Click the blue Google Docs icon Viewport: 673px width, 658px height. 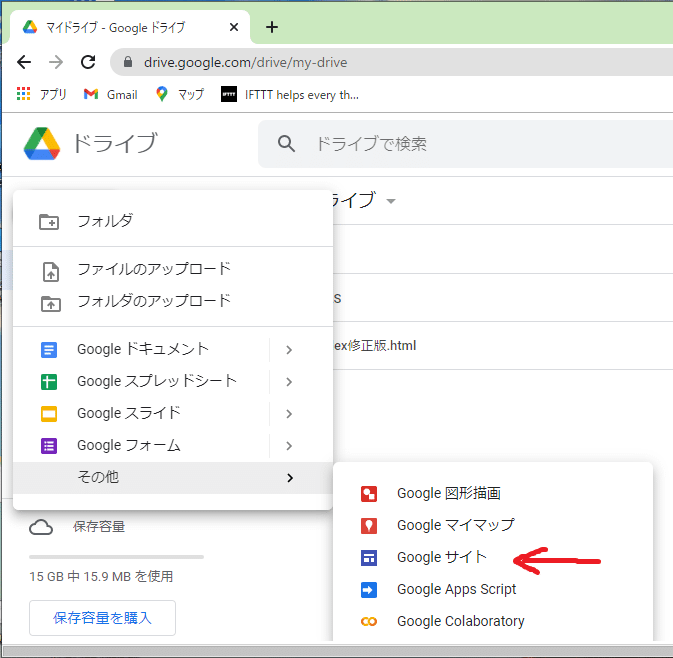(x=49, y=350)
